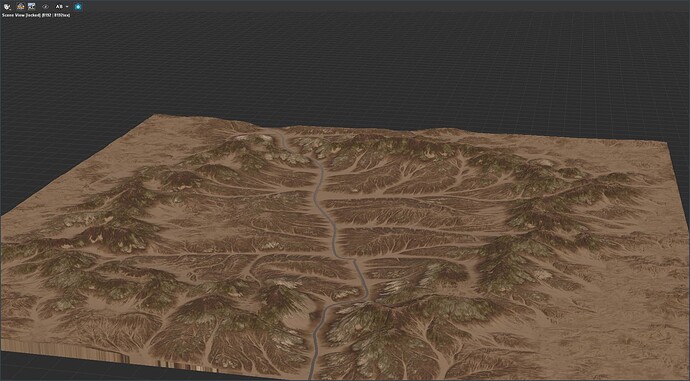Click the first camera settings toolbar icon
Image resolution: width=690 pixels, height=381 pixels.
[7, 7]
